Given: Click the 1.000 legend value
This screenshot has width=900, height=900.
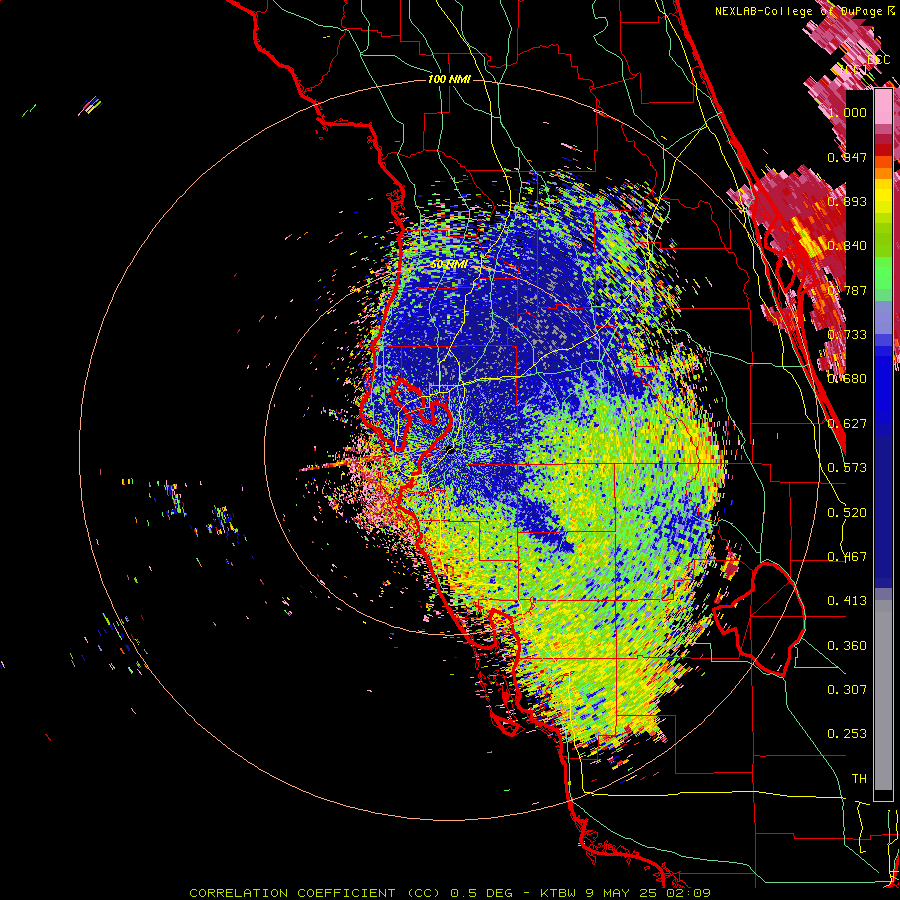Looking at the screenshot, I should point(847,112).
